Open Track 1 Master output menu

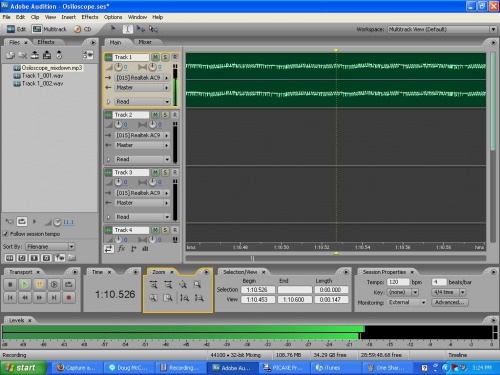click(143, 88)
